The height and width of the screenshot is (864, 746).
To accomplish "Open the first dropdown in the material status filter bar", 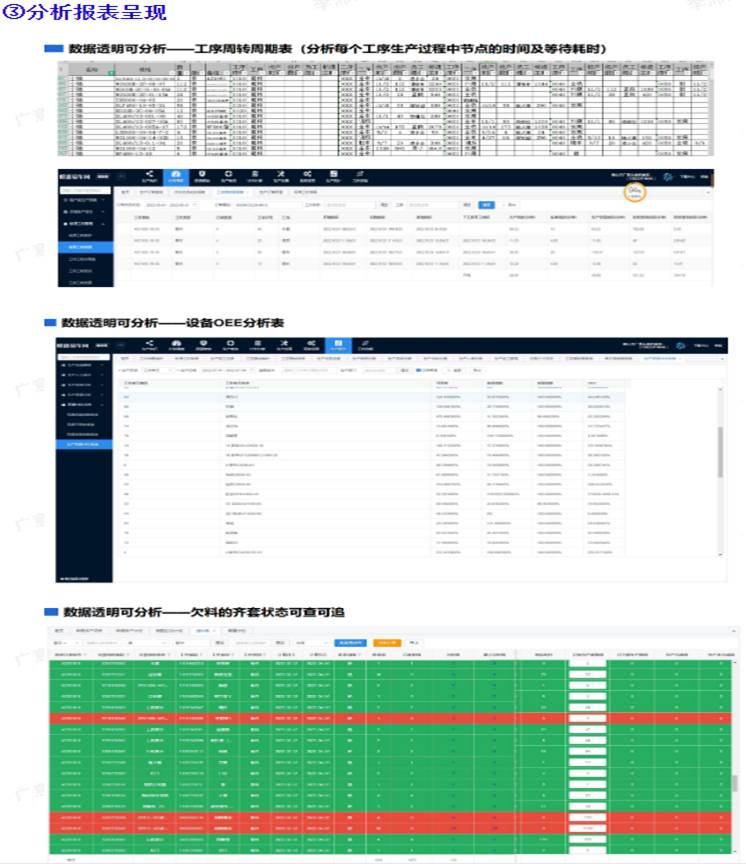I will tap(66, 642).
